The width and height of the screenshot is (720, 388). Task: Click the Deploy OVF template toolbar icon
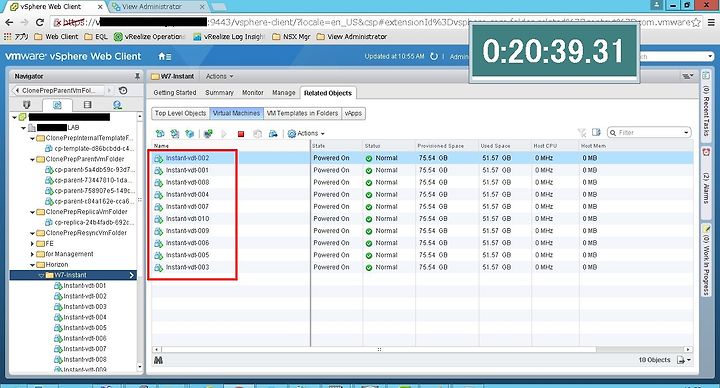189,134
